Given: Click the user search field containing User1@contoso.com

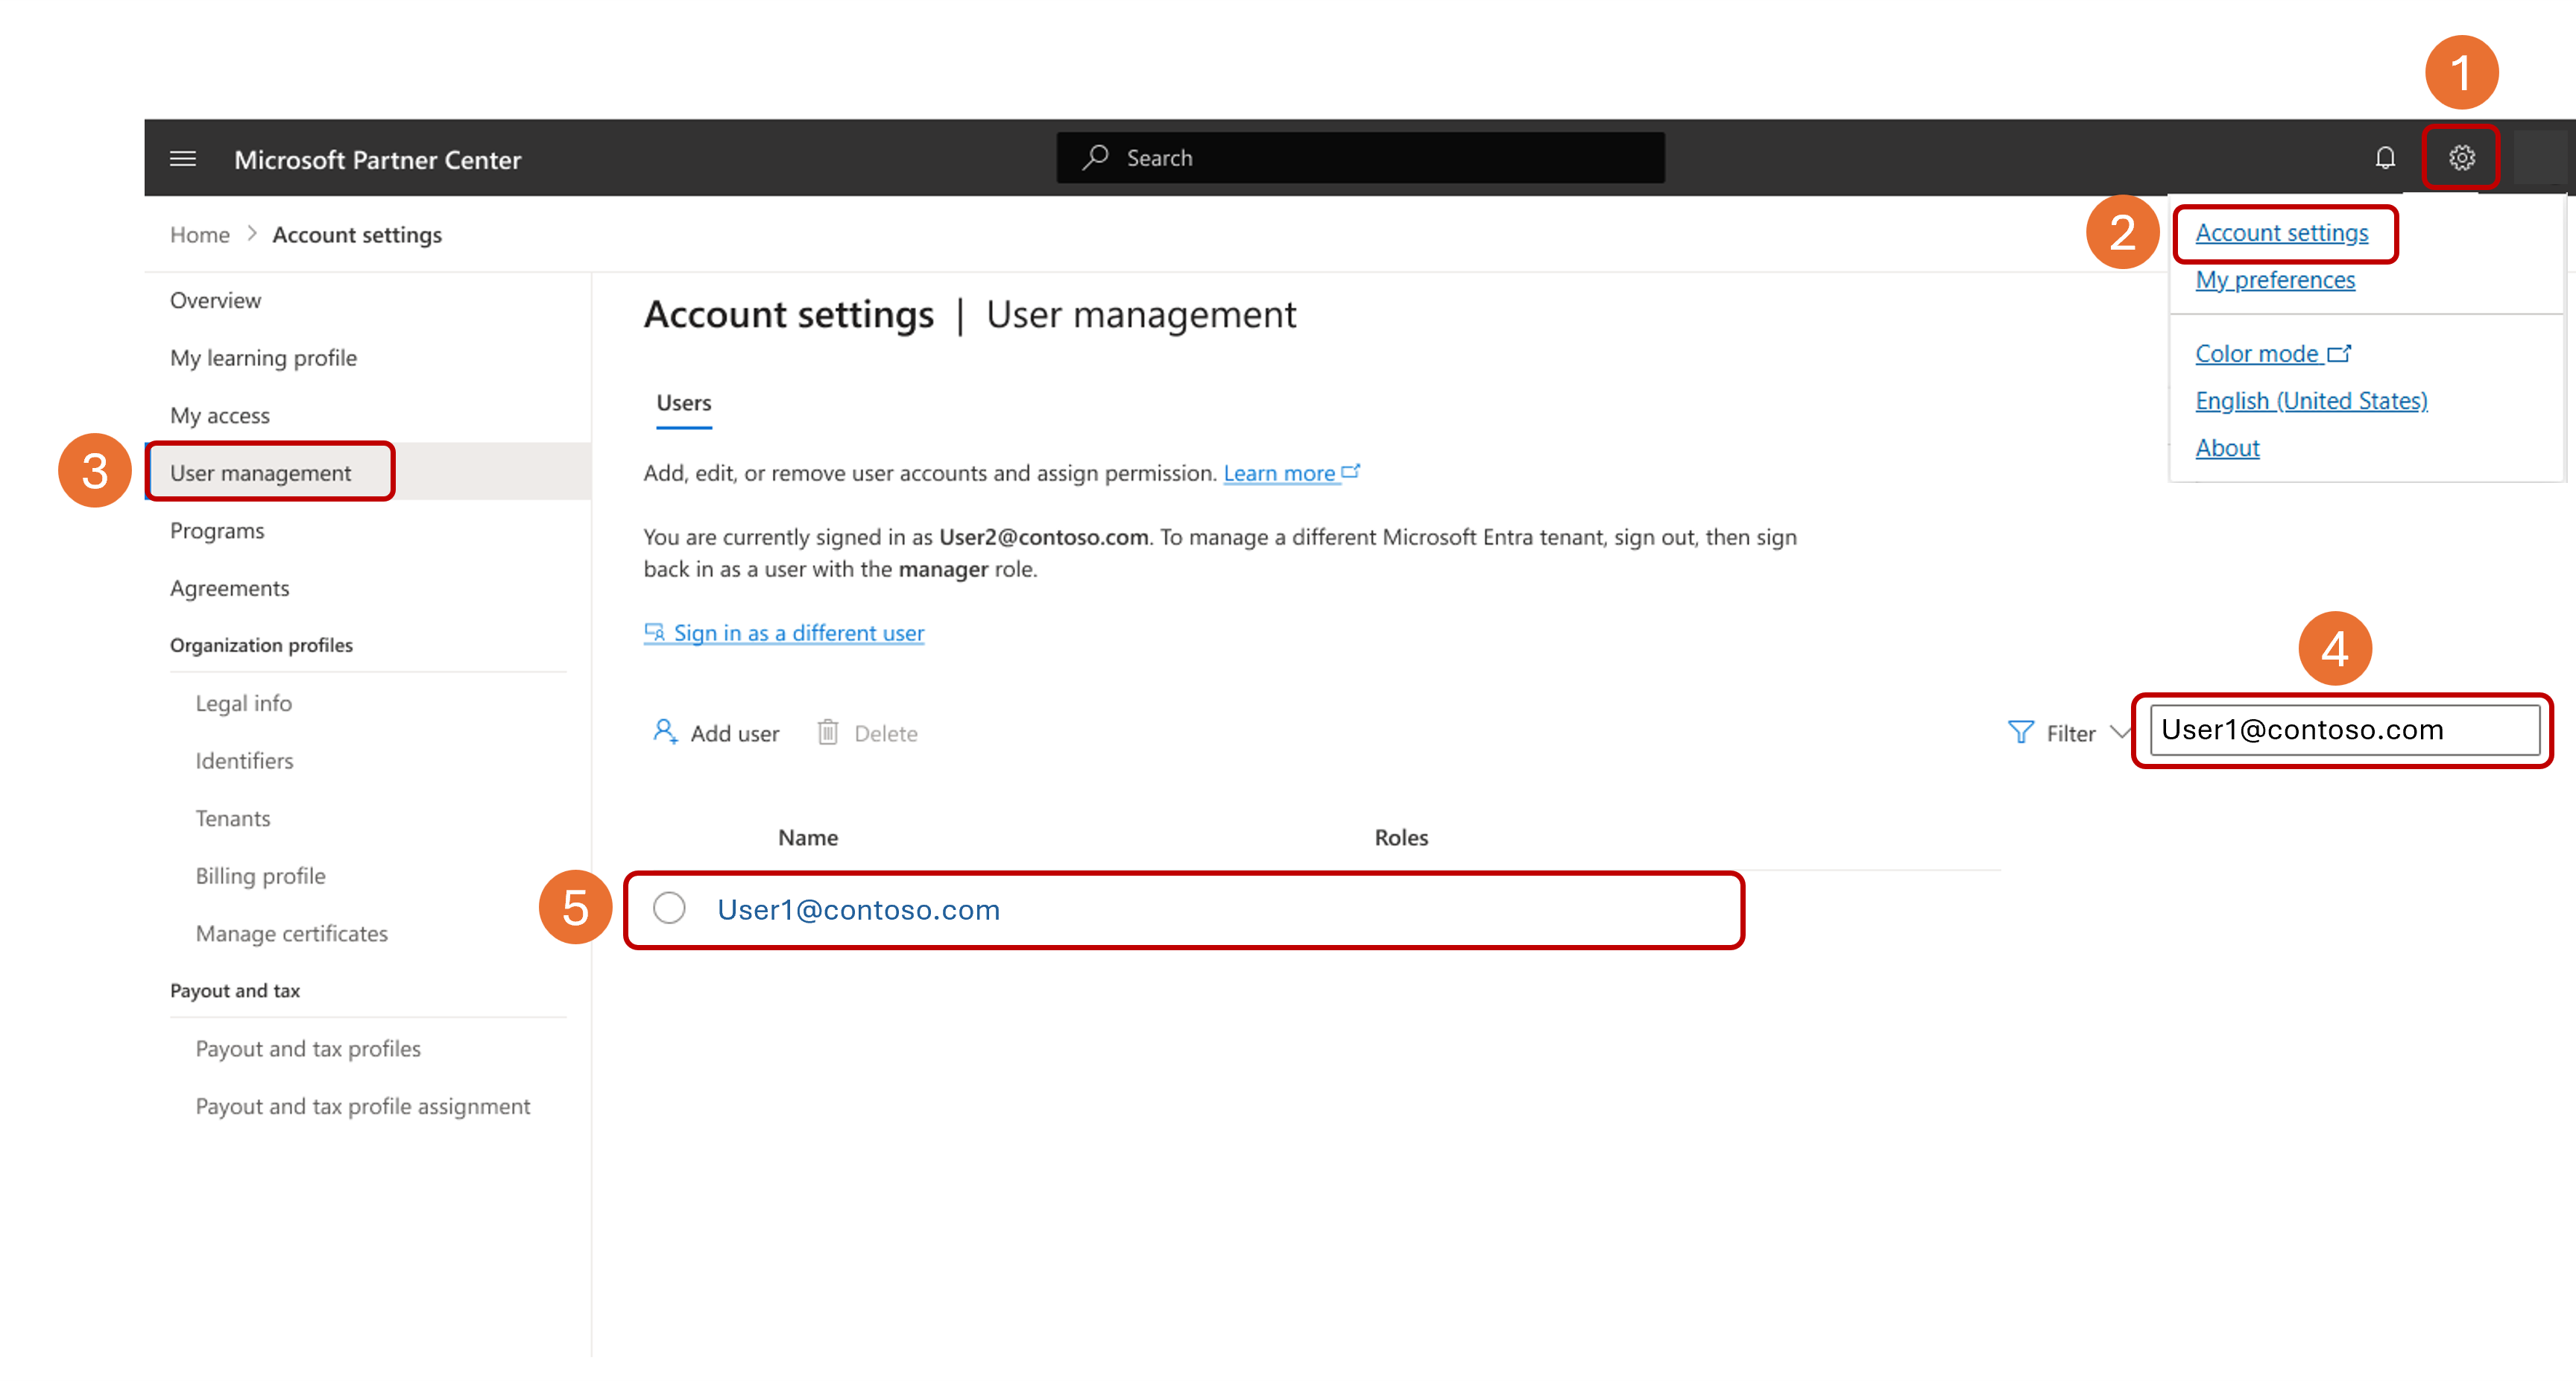Looking at the screenshot, I should point(2344,730).
